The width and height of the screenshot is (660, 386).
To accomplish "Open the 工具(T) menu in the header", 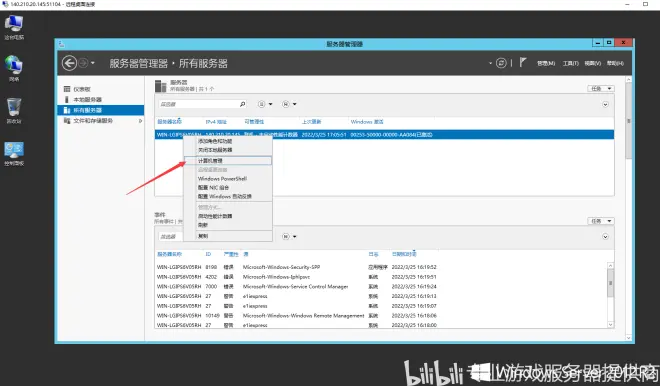I will click(571, 63).
